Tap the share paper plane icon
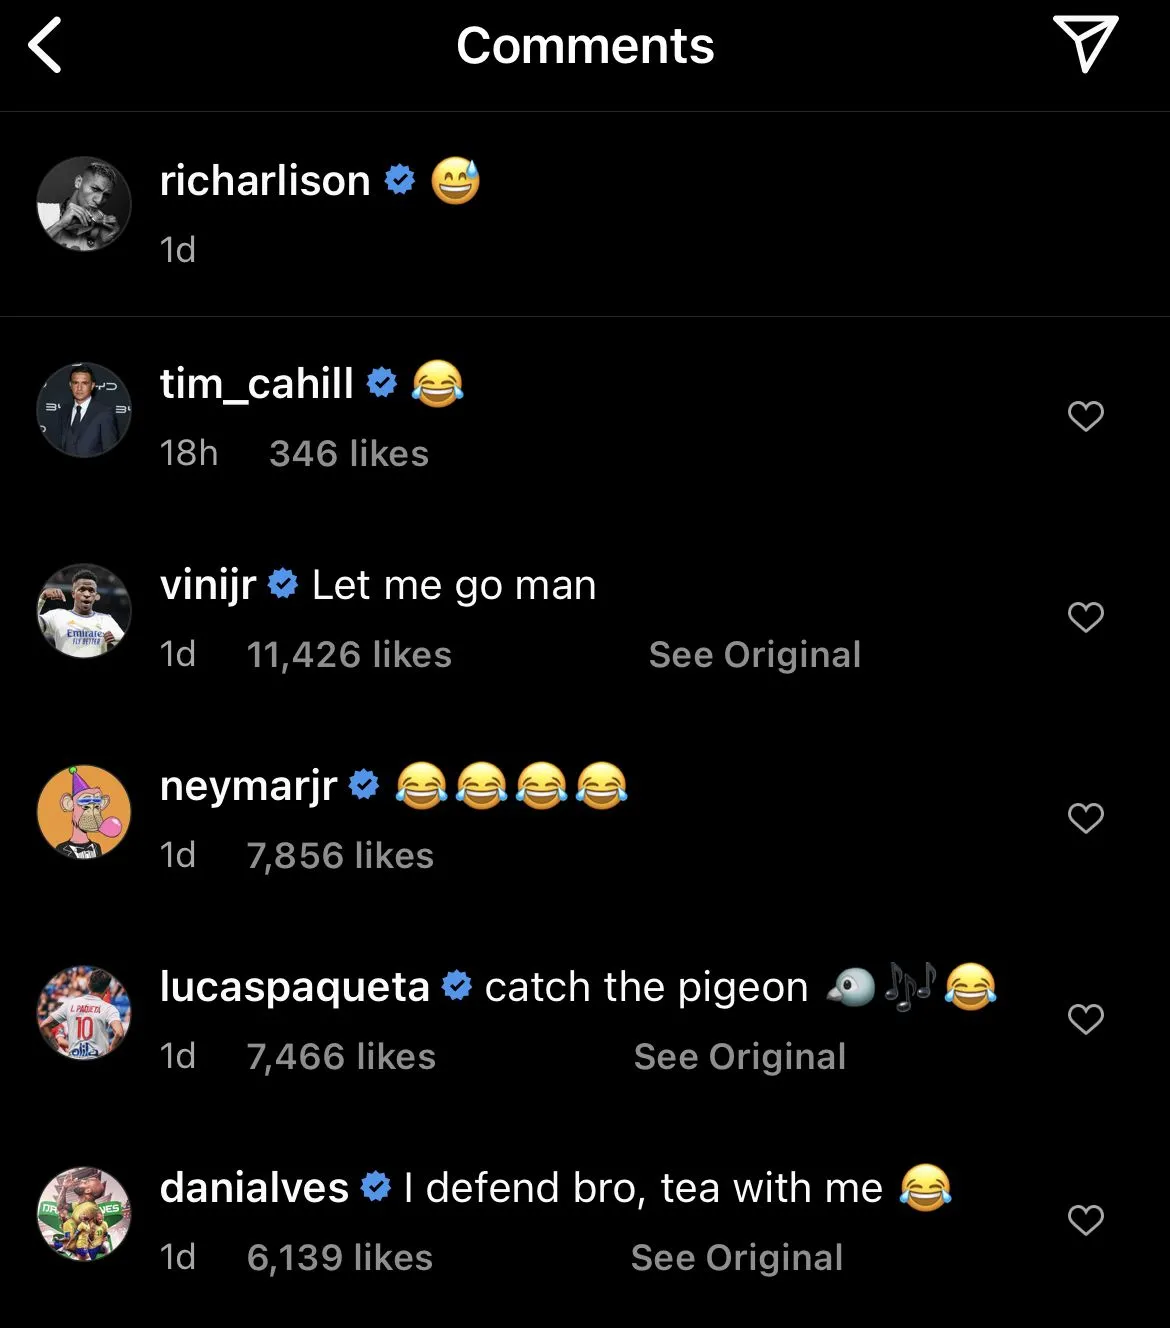Screen dimensions: 1170x1328 point(1085,45)
